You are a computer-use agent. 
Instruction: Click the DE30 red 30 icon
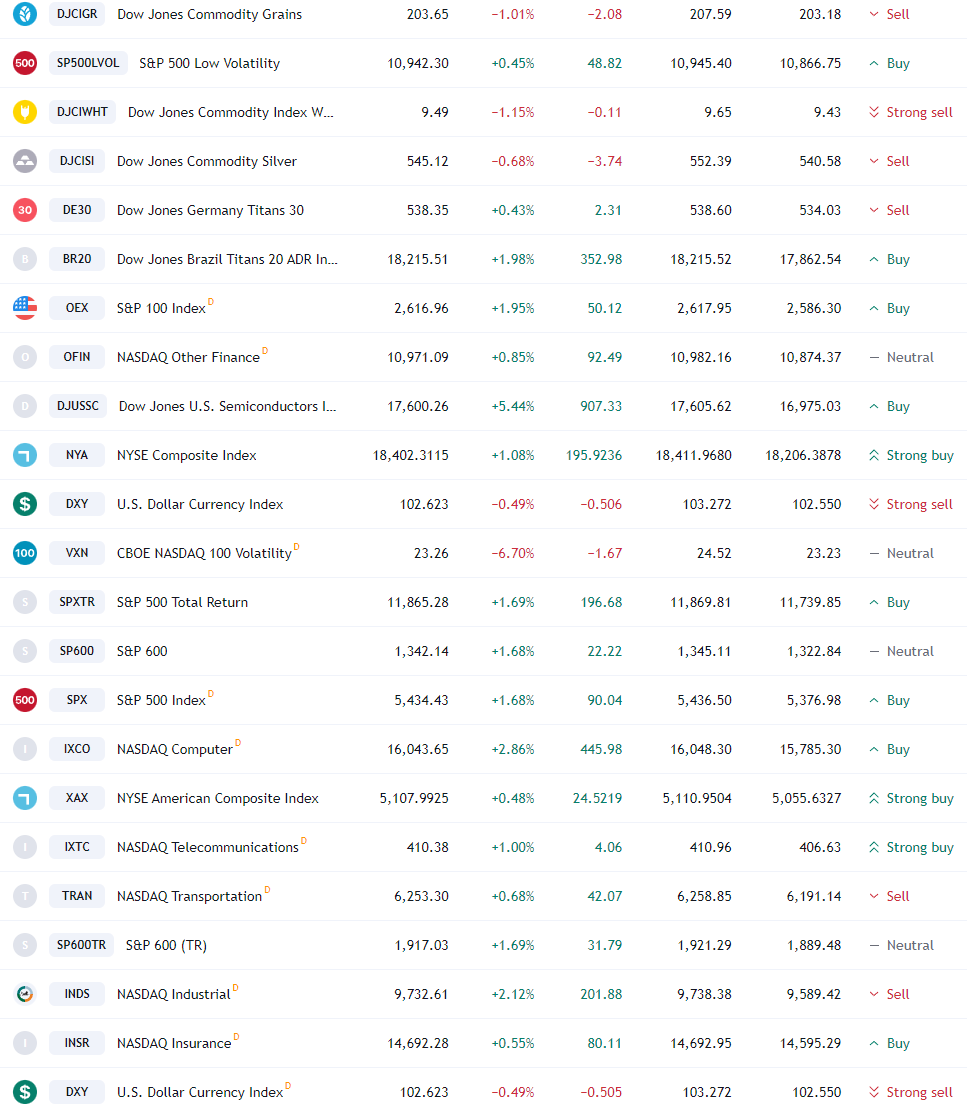25,210
